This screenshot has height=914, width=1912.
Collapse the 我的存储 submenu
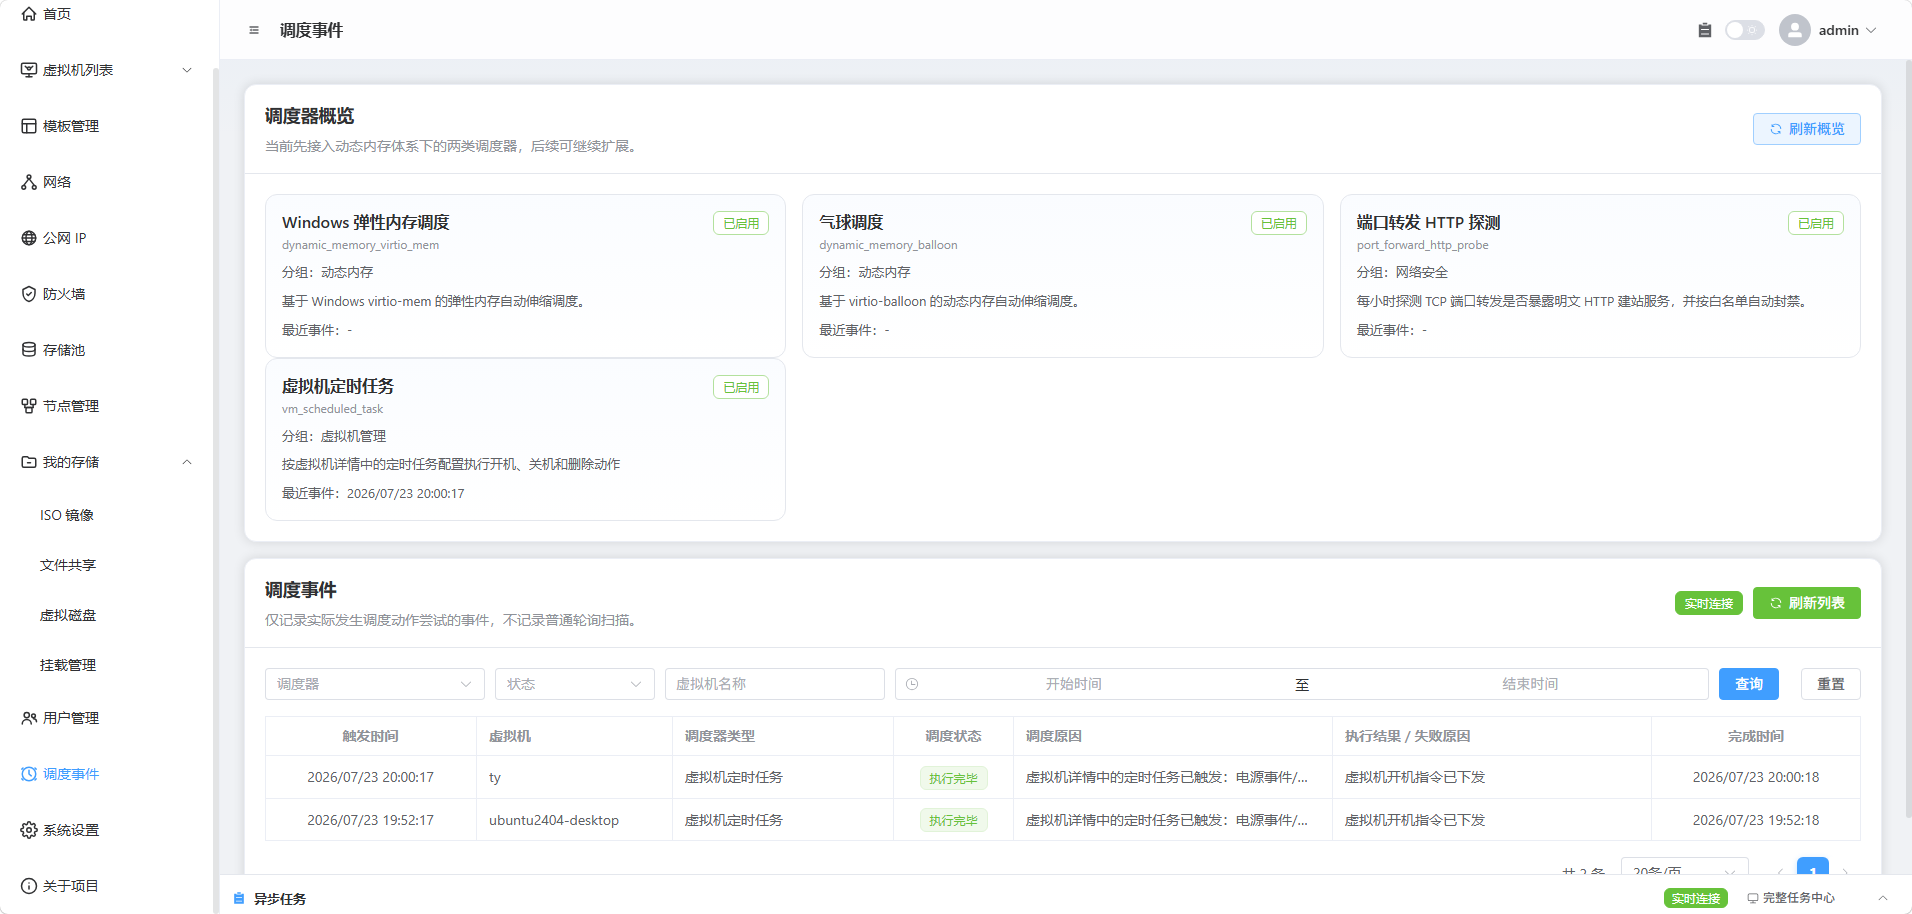click(x=187, y=462)
